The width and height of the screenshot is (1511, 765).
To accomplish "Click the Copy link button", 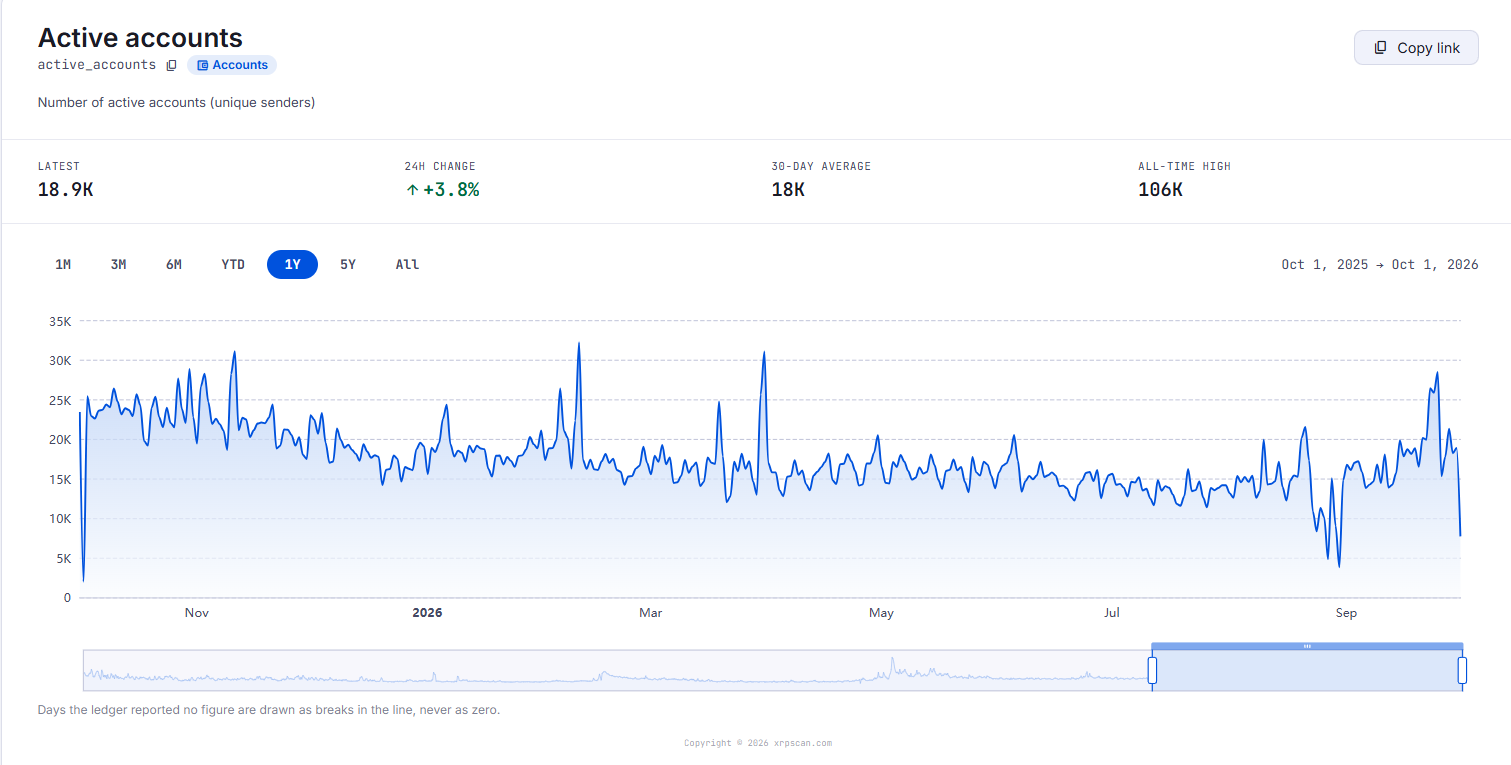I will 1416,48.
